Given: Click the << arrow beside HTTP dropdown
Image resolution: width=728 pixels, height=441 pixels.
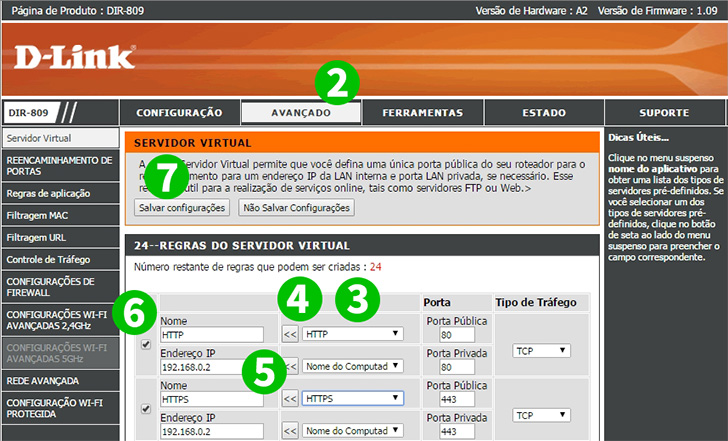Looking at the screenshot, I should (290, 334).
